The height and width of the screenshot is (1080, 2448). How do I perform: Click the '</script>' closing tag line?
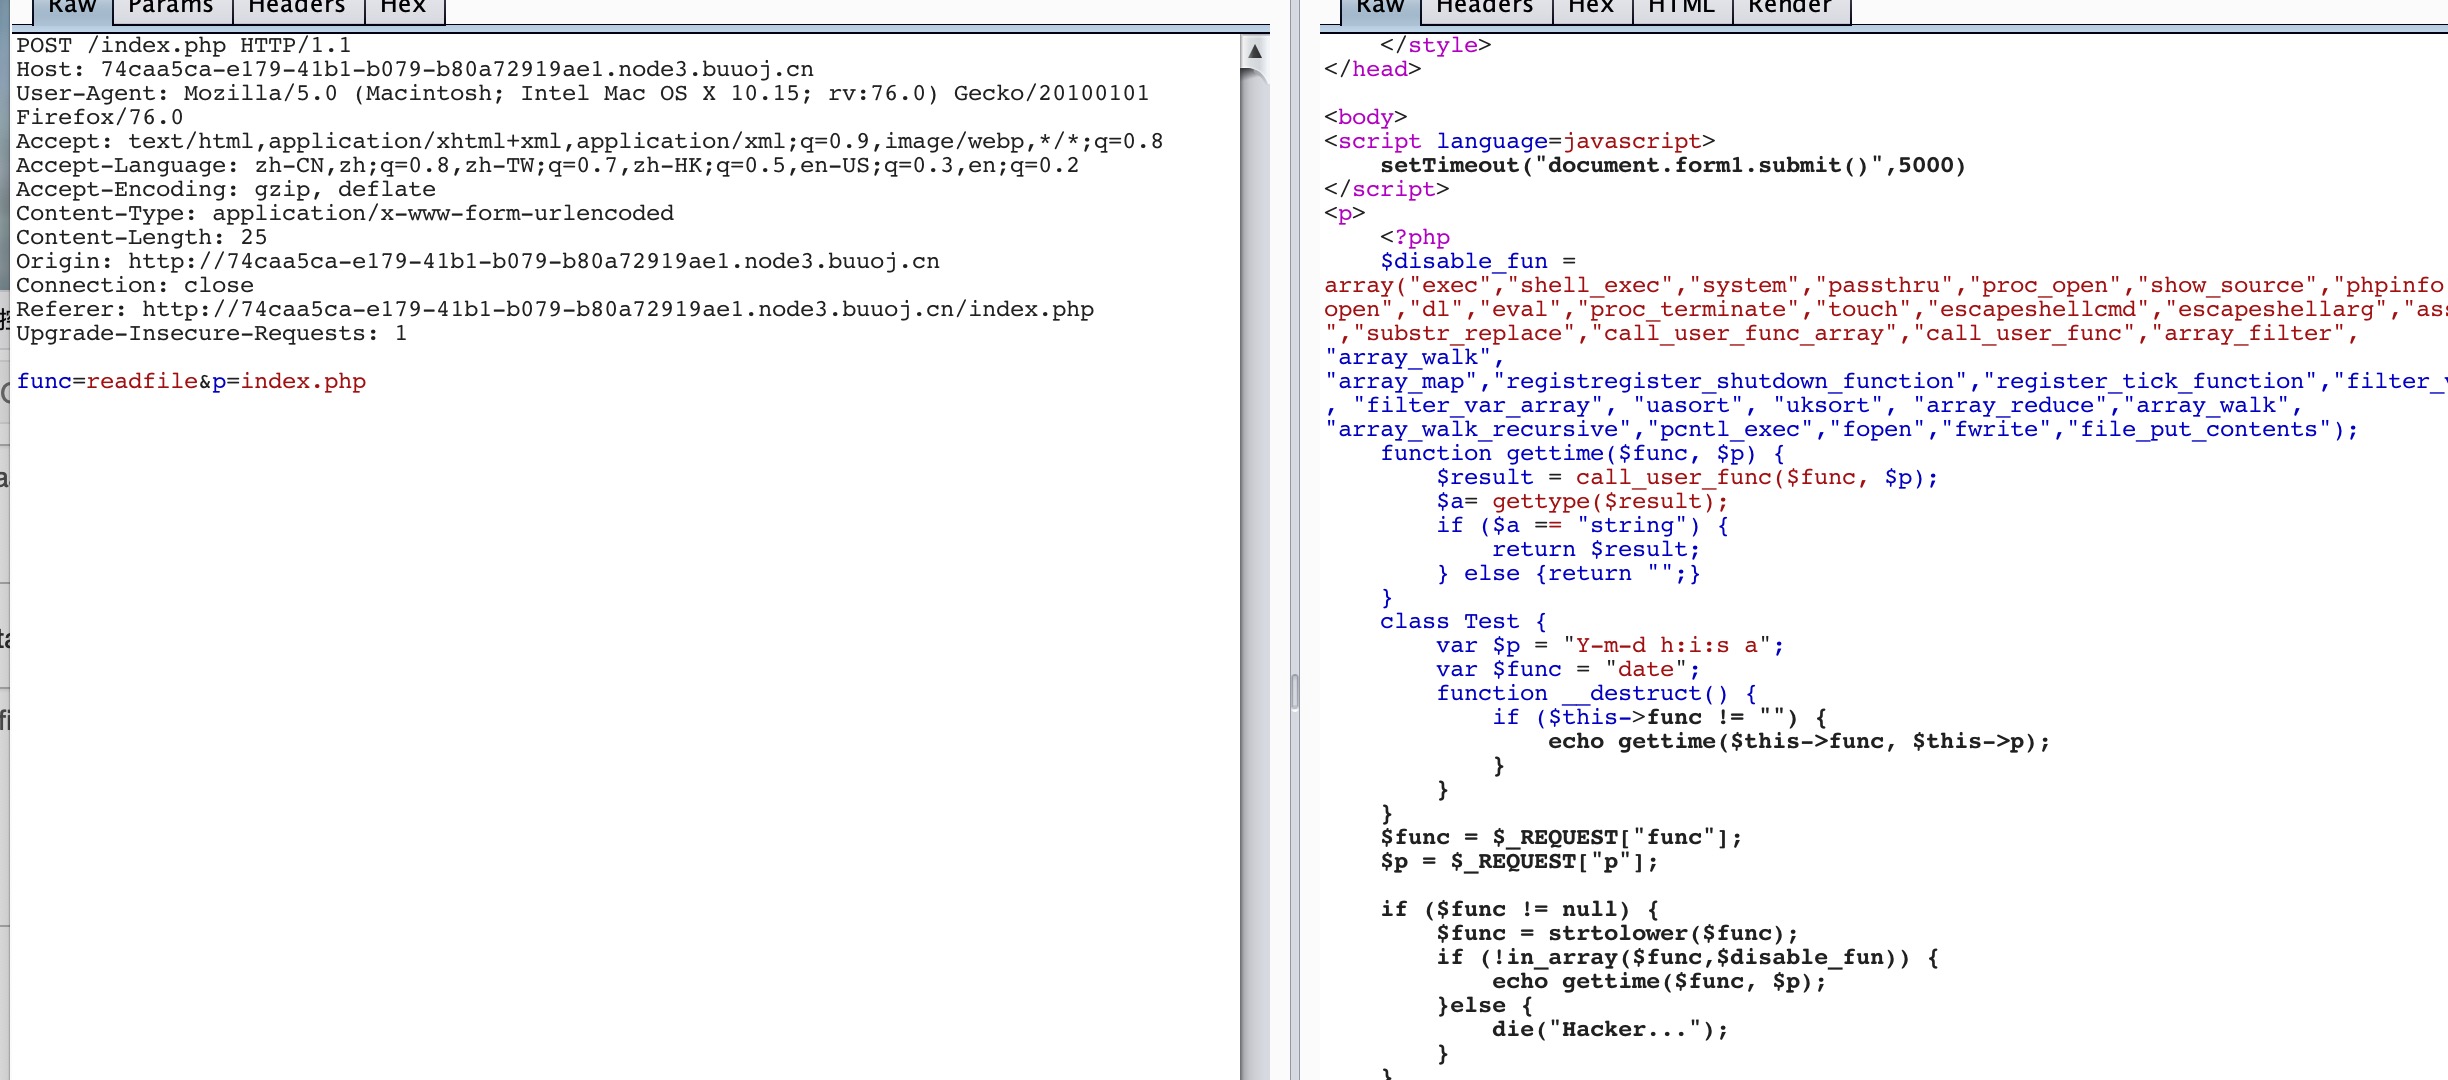[x=1387, y=190]
